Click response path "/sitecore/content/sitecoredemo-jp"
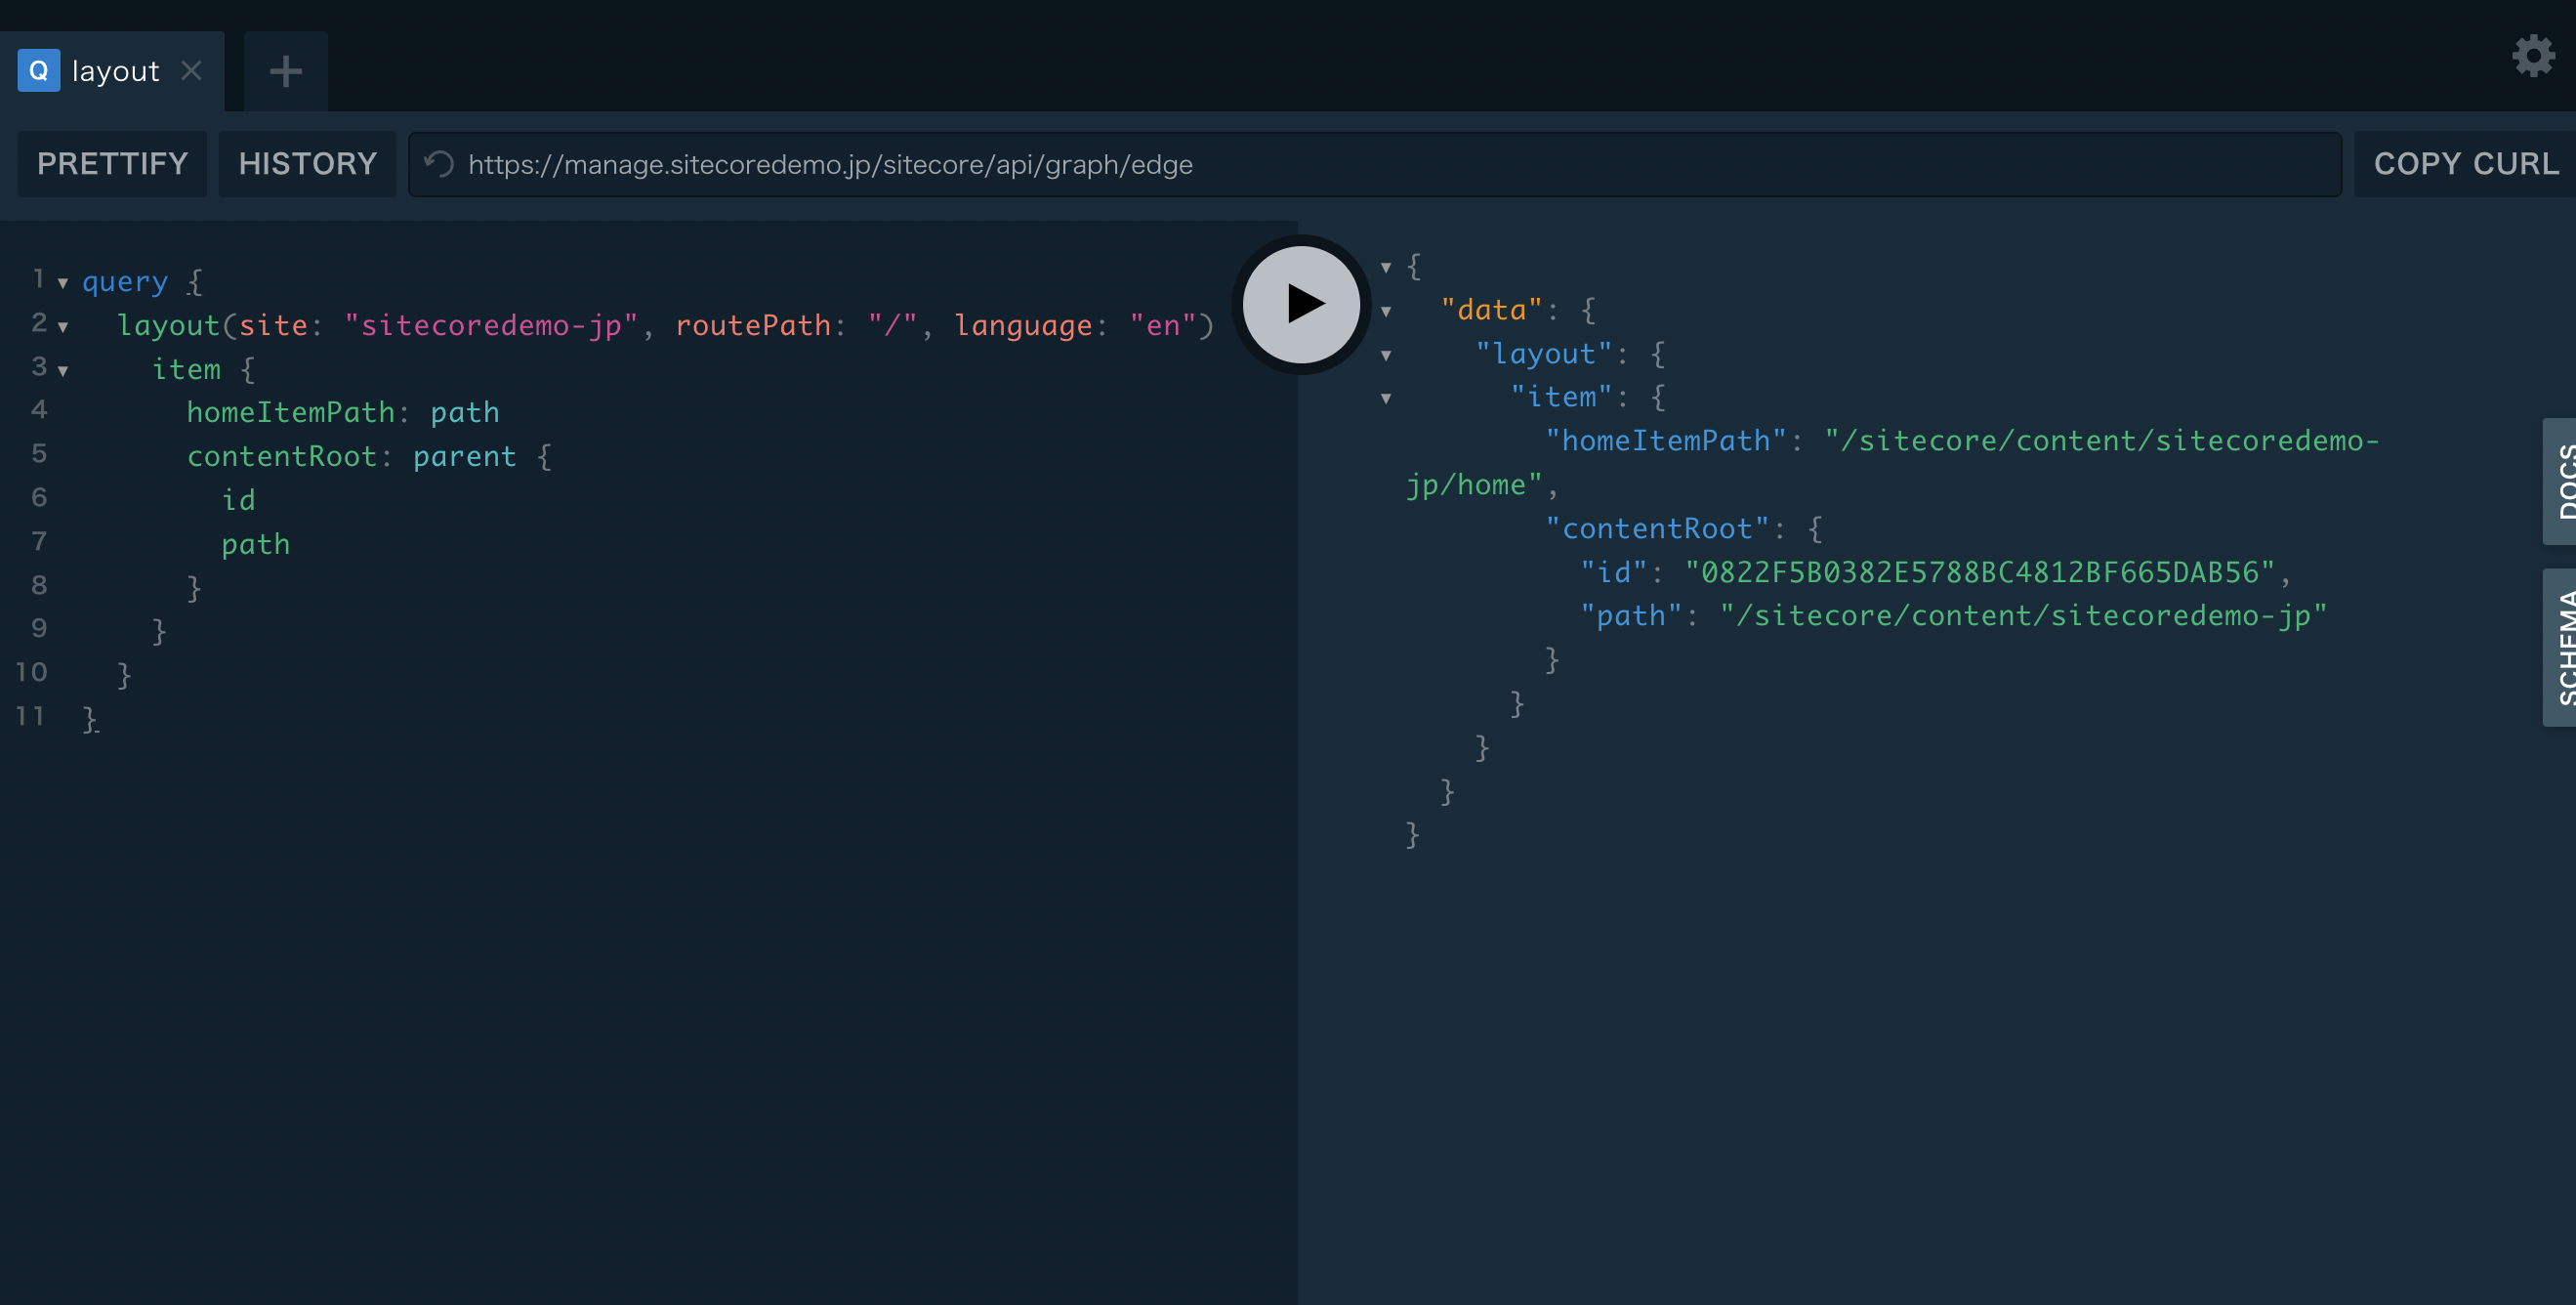Image resolution: width=2576 pixels, height=1305 pixels. [x=2023, y=616]
